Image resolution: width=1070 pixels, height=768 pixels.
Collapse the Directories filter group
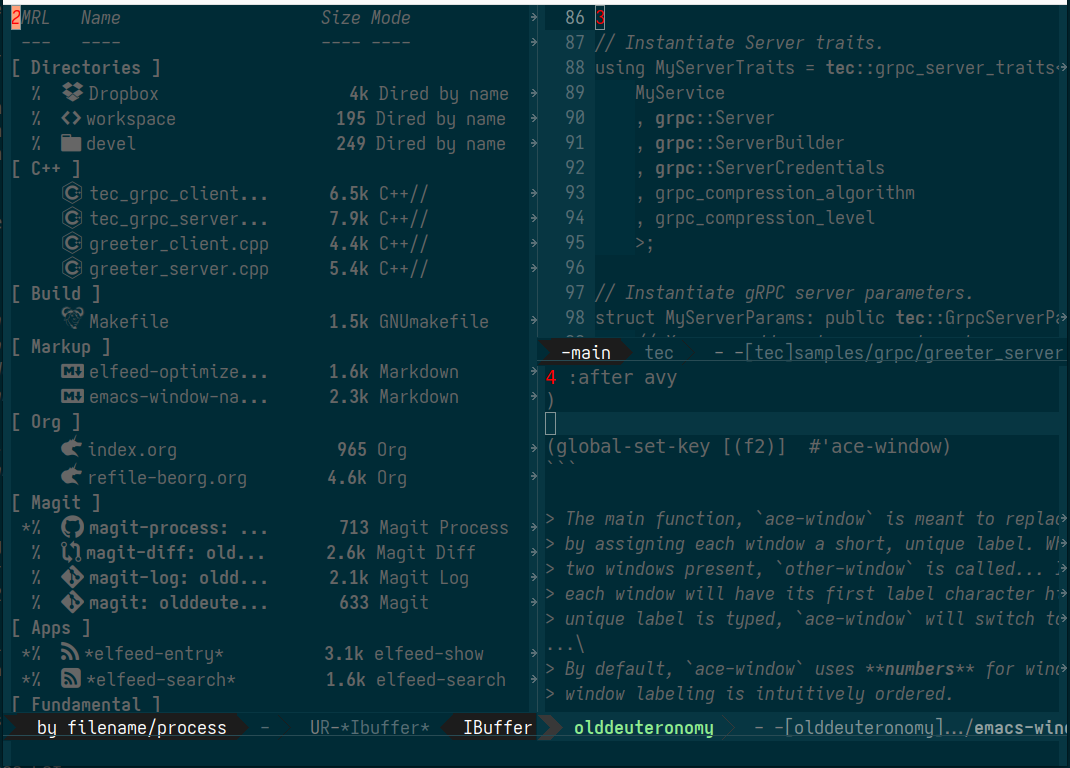86,68
